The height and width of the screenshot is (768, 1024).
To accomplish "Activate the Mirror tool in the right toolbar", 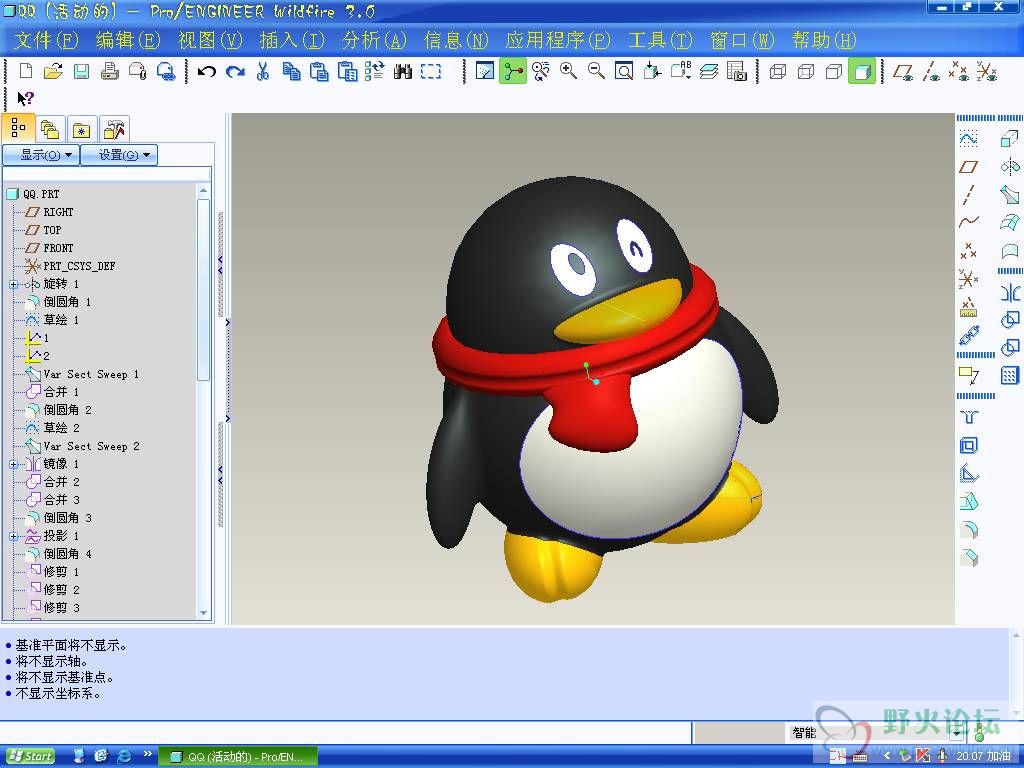I will (1010, 292).
